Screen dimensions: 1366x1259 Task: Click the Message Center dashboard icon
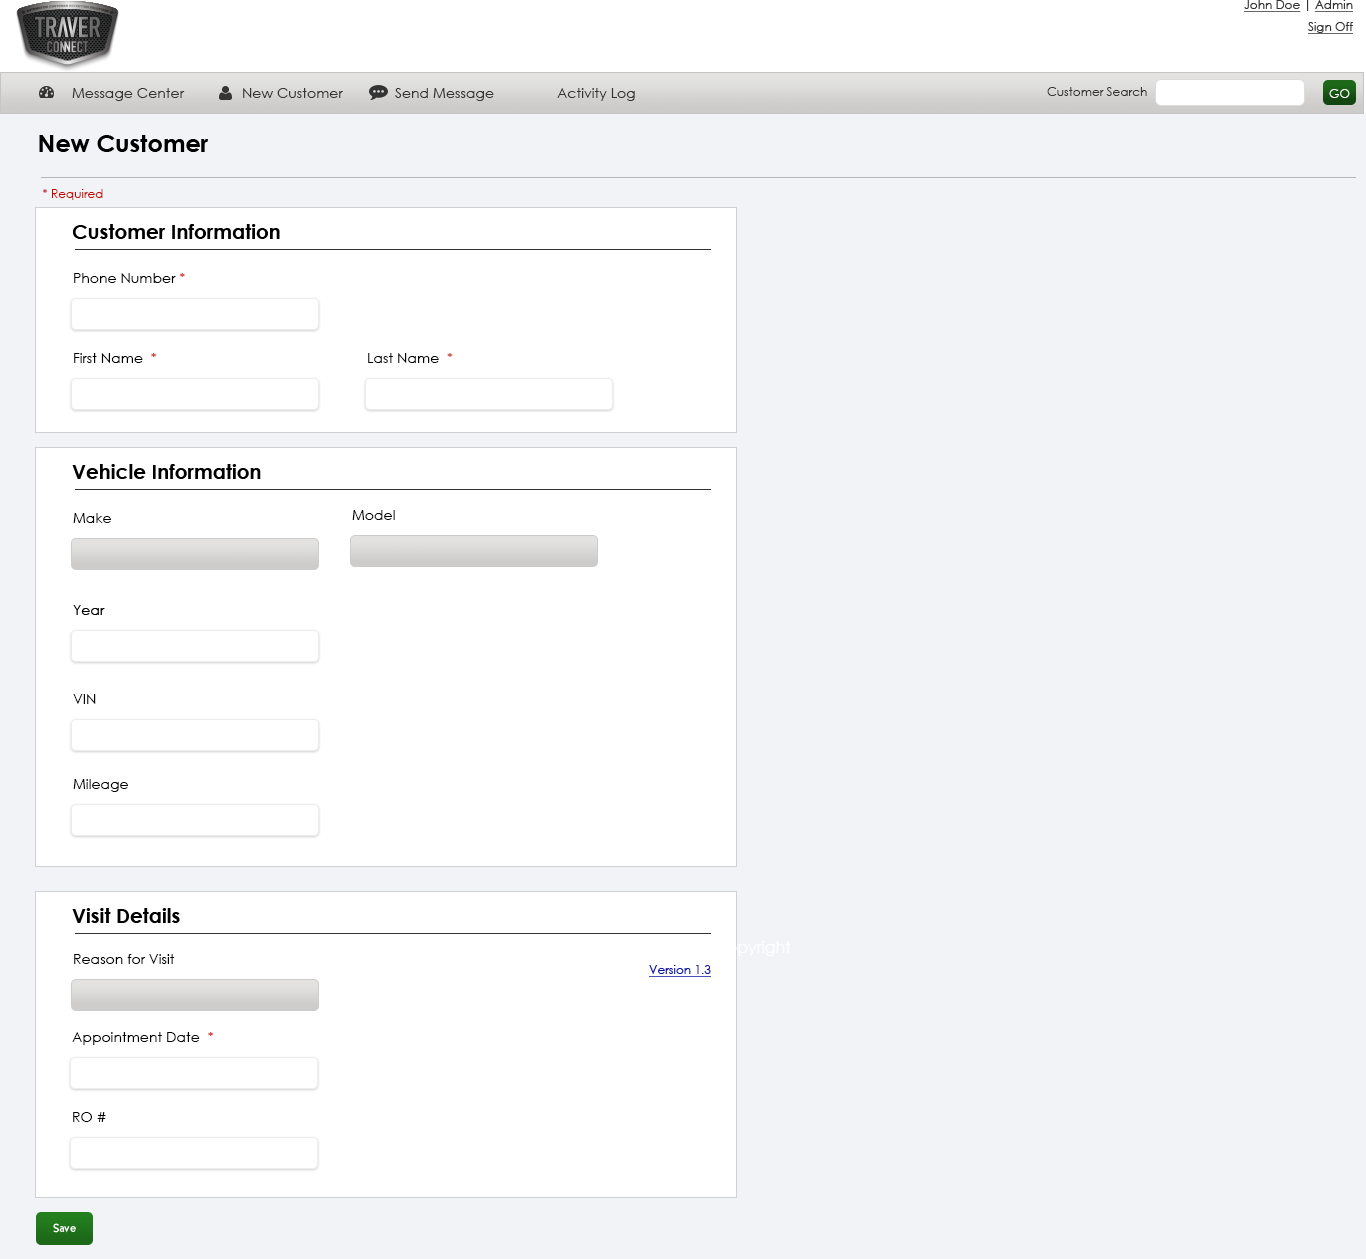tap(46, 93)
